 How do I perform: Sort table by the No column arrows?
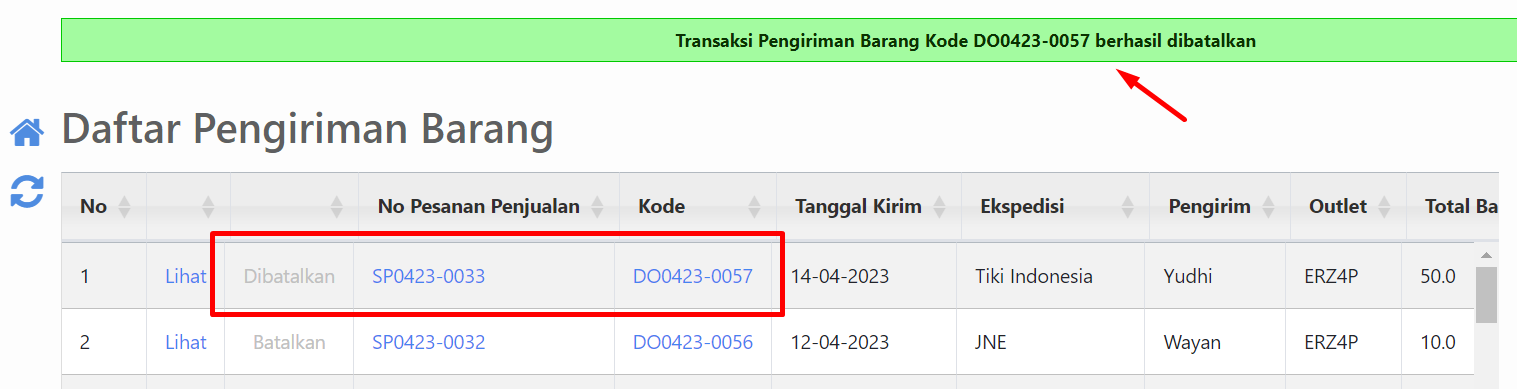coord(124,207)
